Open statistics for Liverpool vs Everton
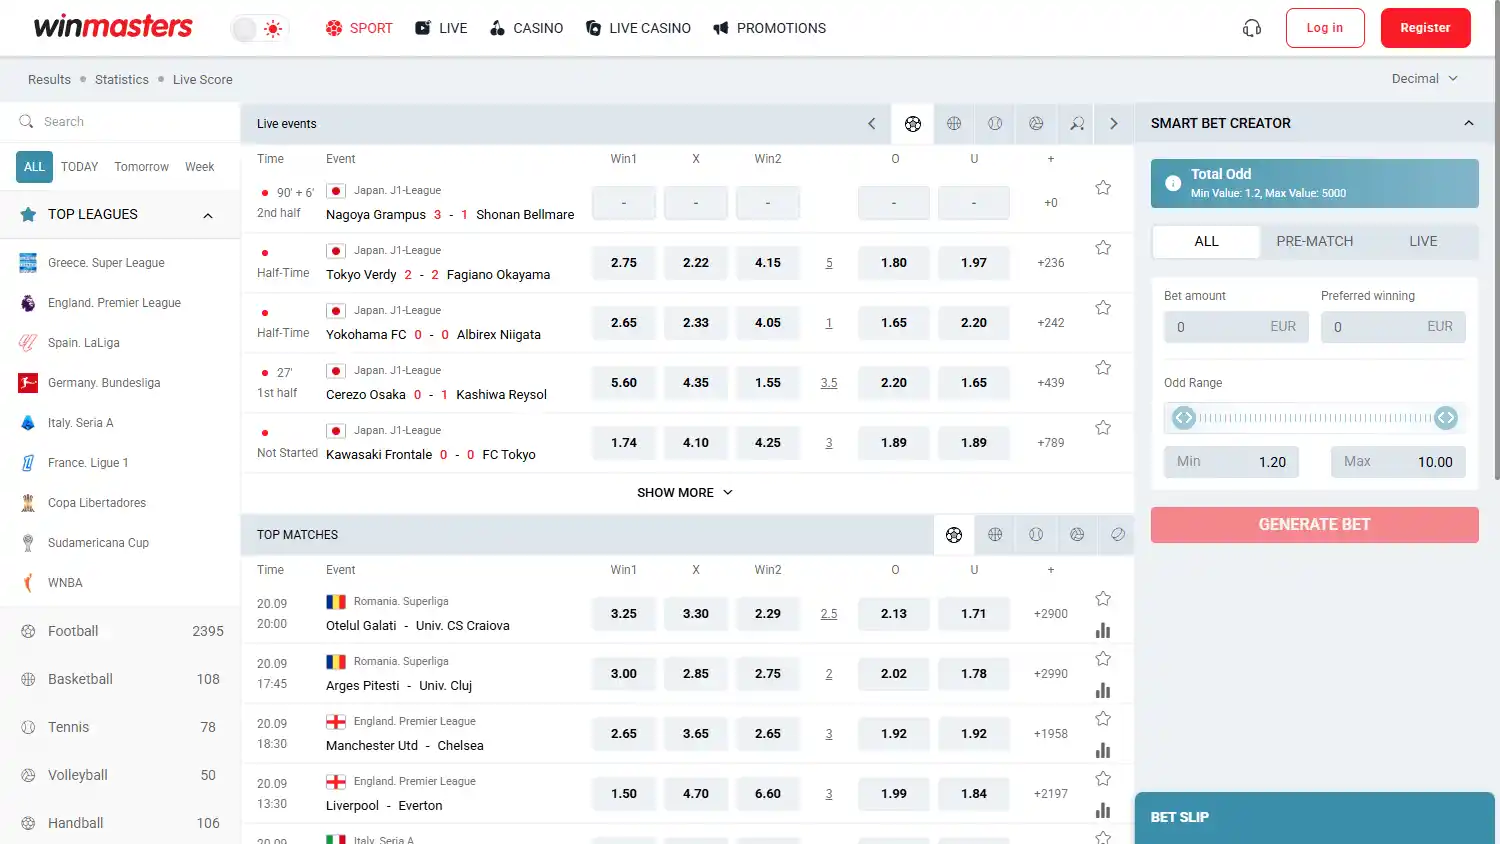The width and height of the screenshot is (1500, 844). [1103, 811]
